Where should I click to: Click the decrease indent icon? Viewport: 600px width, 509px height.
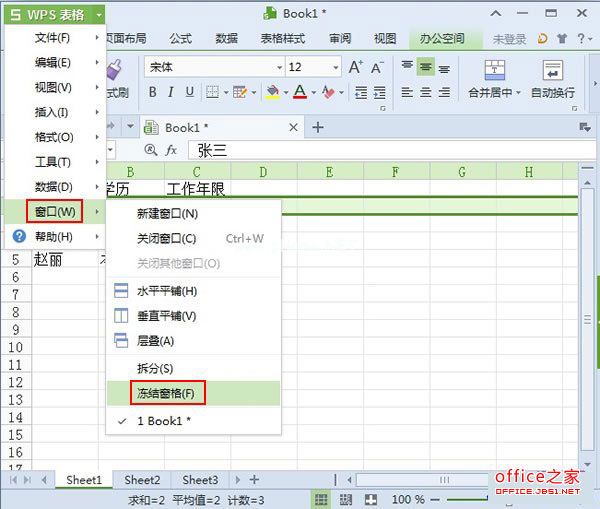coord(361,92)
